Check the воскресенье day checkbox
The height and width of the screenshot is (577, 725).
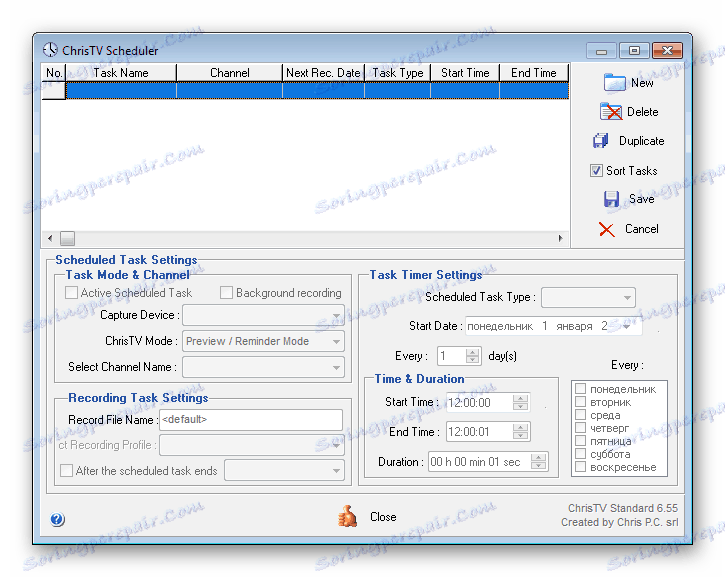coord(581,466)
